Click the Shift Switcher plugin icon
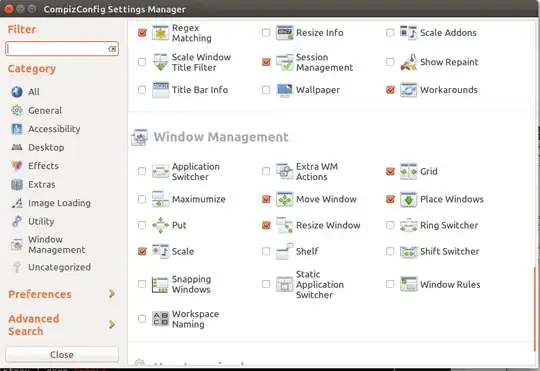 (x=408, y=251)
